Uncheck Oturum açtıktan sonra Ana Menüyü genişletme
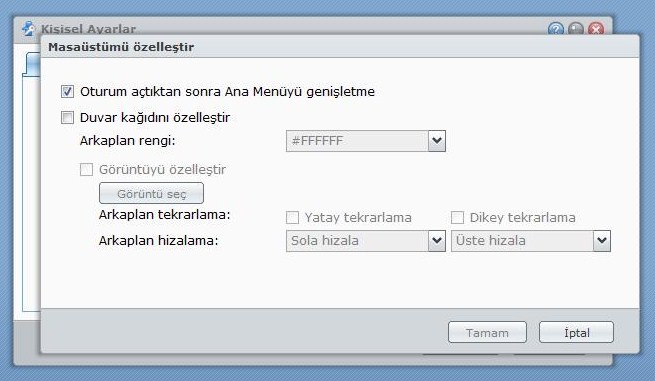The width and height of the screenshot is (655, 381). (67, 91)
